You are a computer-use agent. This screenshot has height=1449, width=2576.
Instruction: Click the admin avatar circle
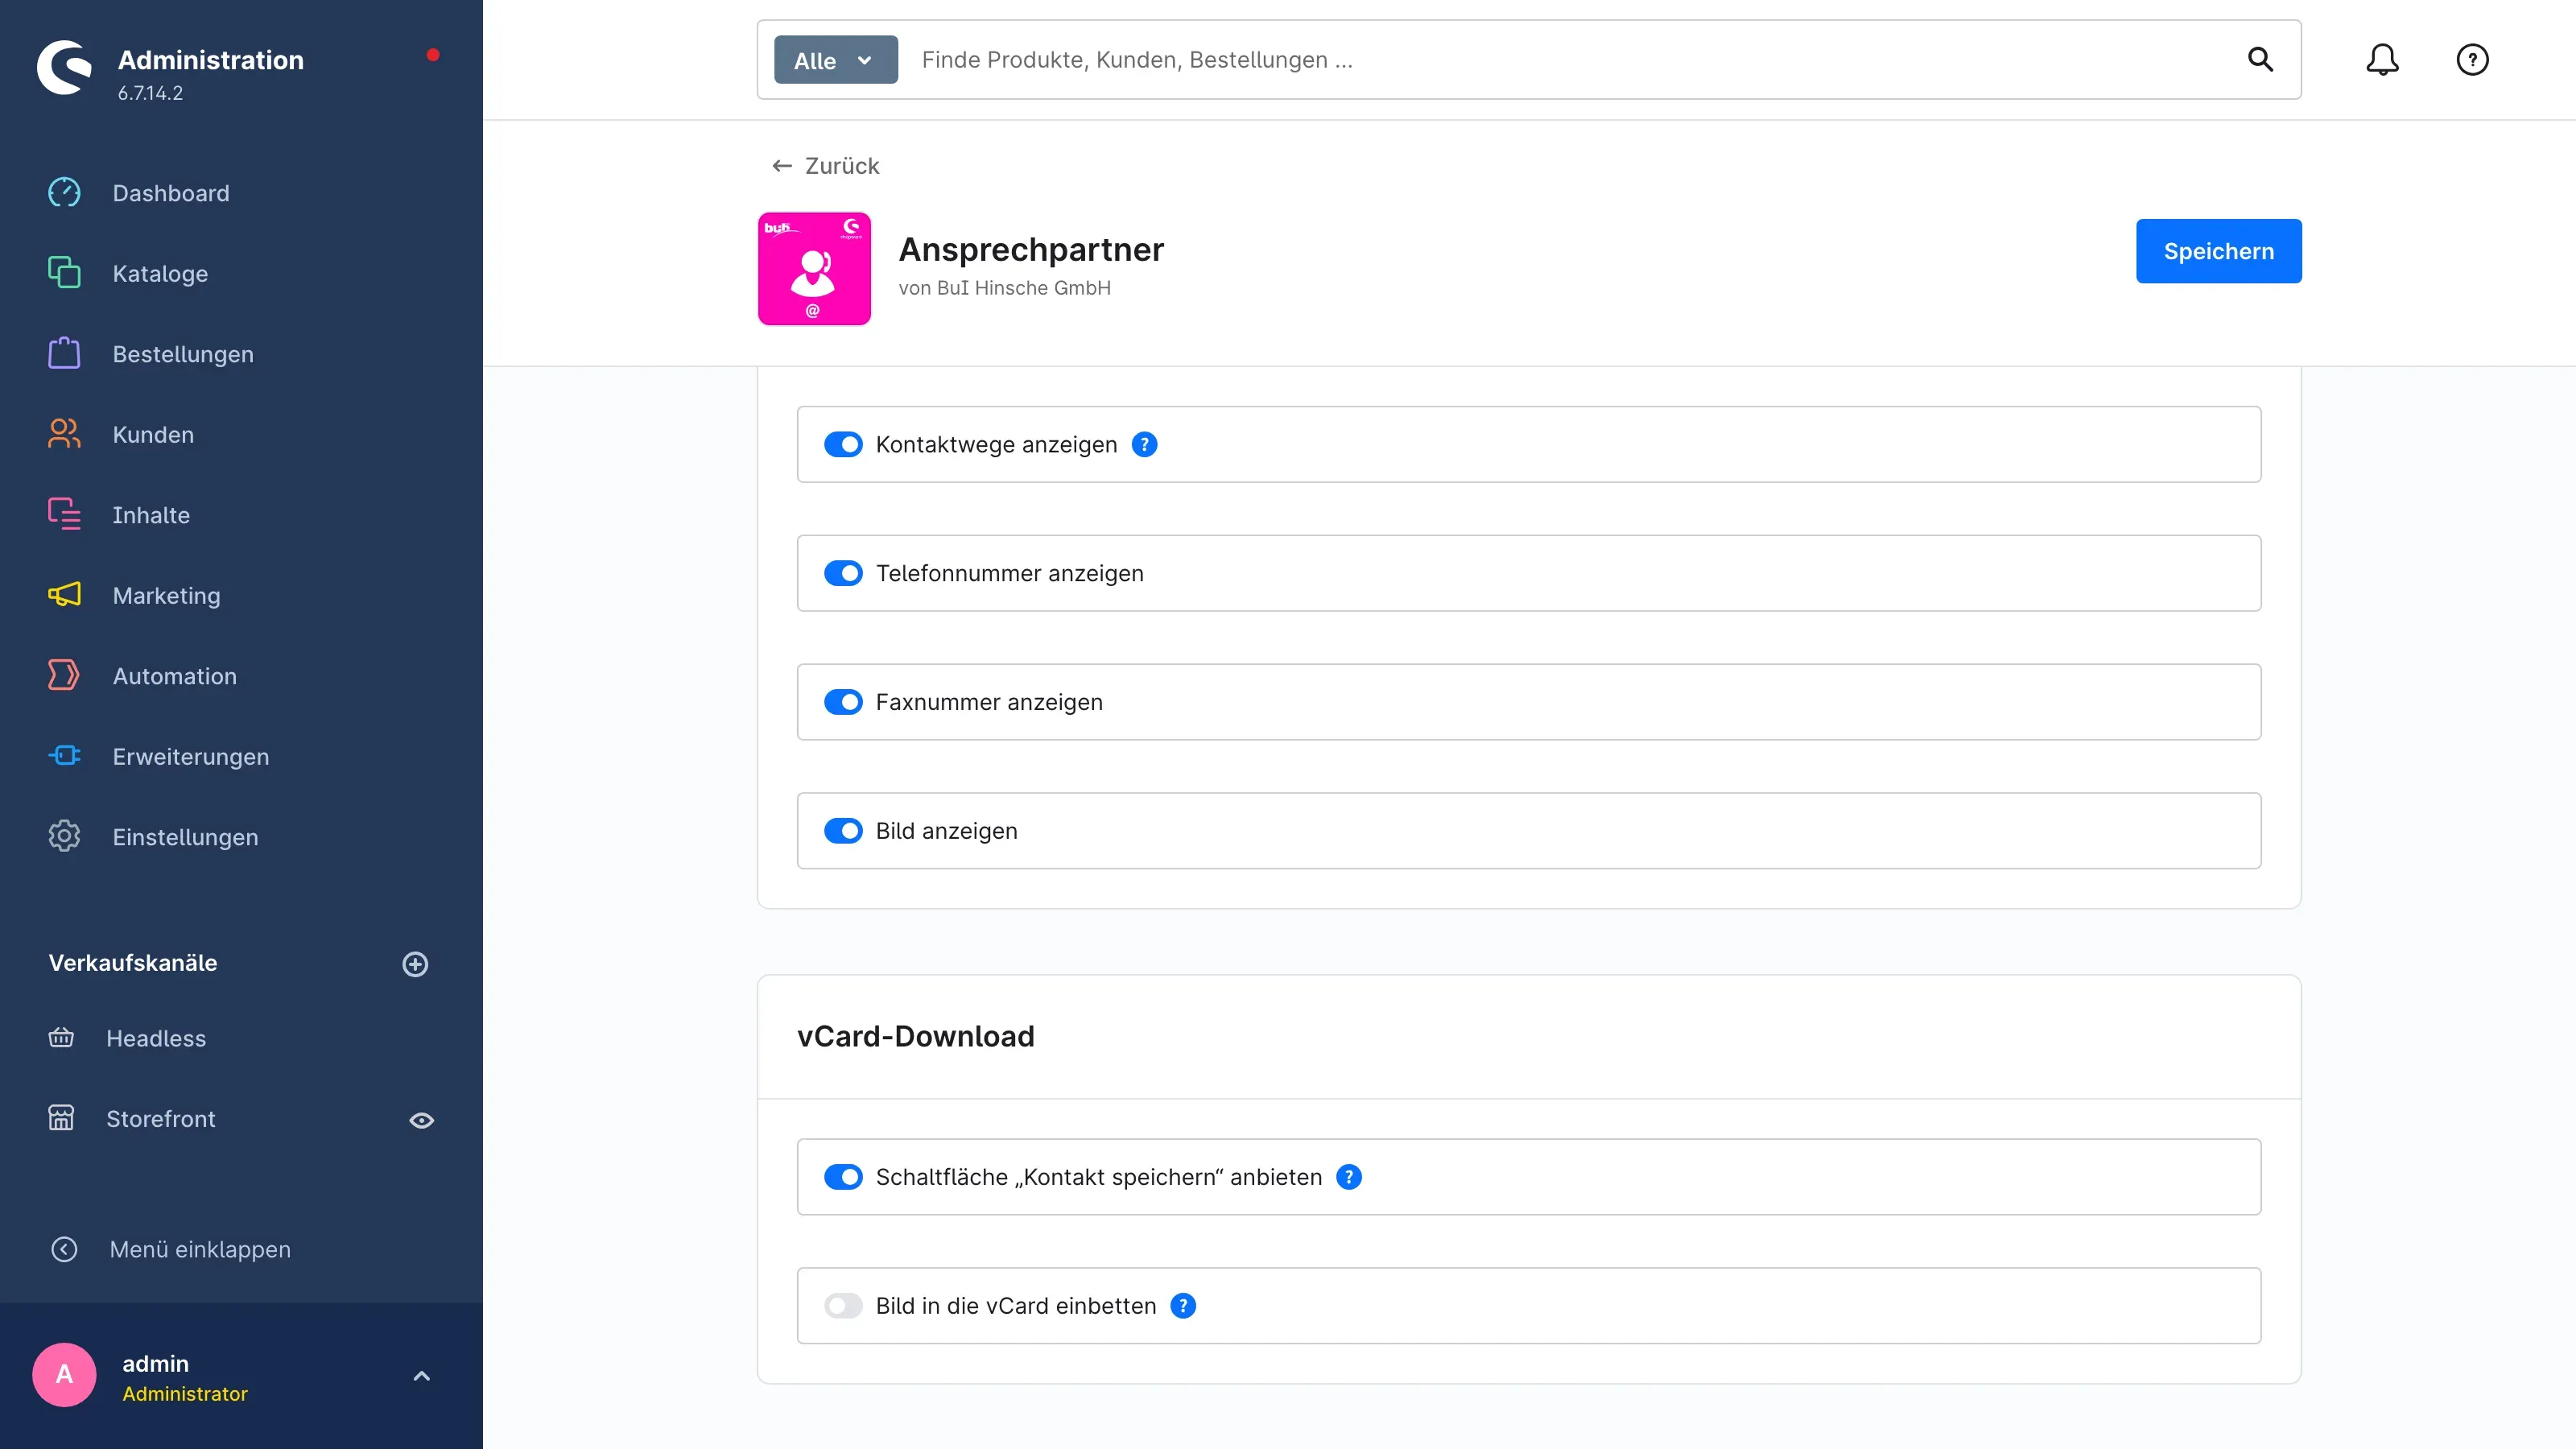coord(64,1375)
